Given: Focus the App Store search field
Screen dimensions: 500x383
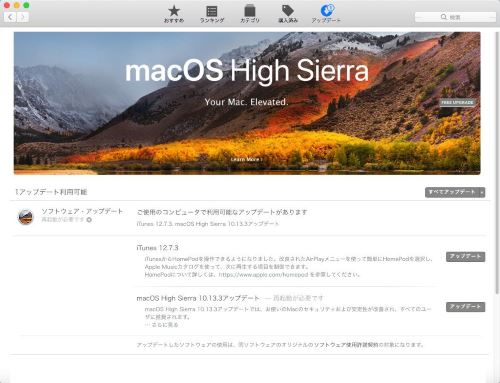Looking at the screenshot, I should [x=455, y=17].
